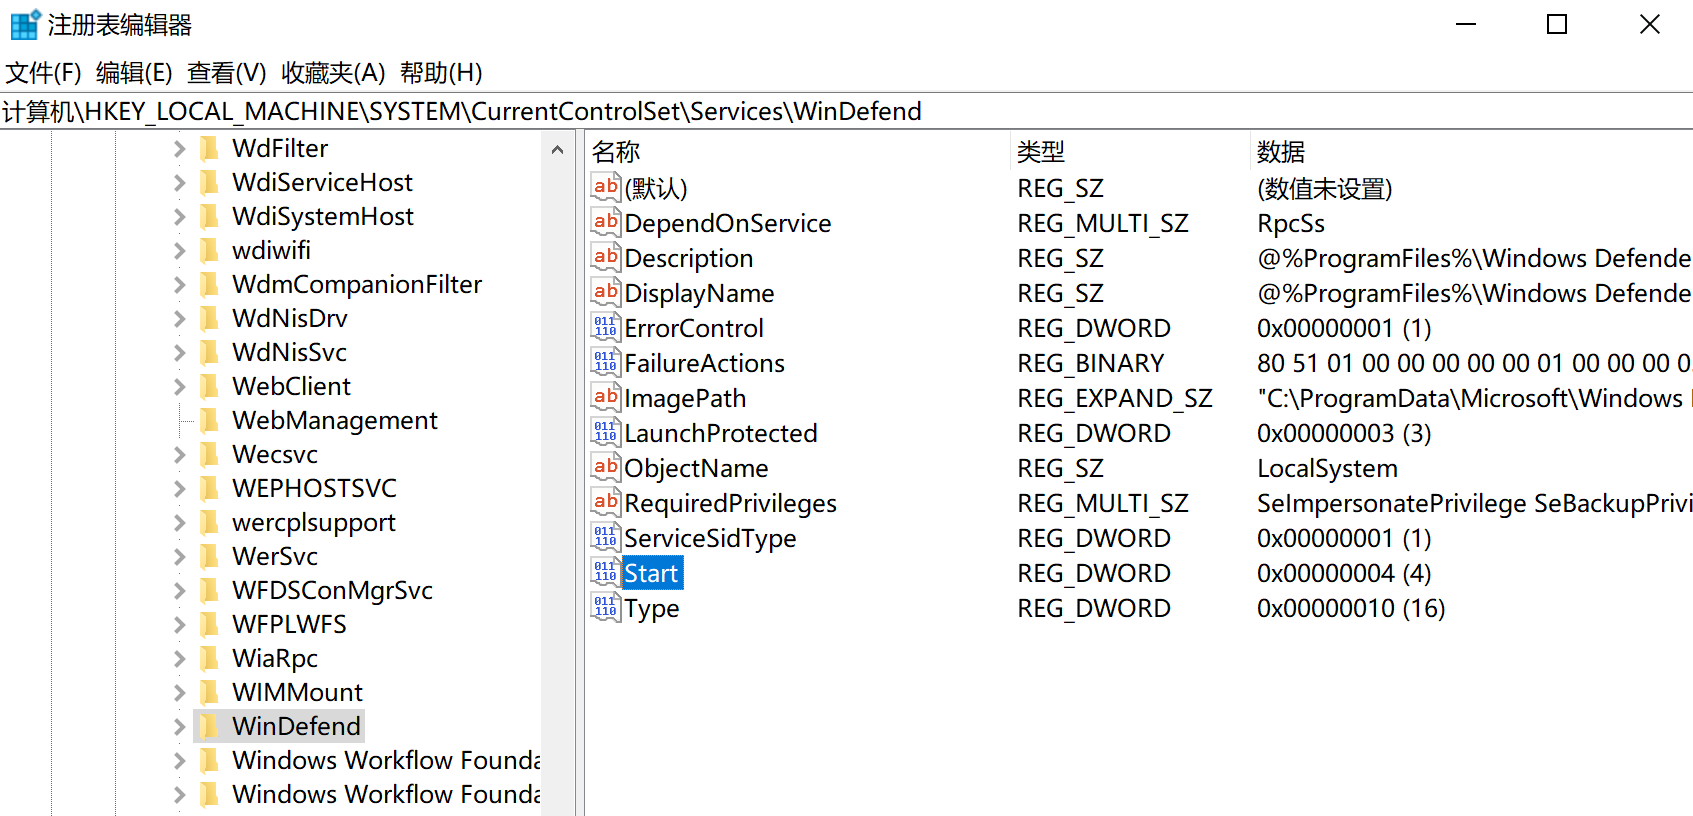
Task: Click the Type data 0x00000010 (16)
Action: (x=1351, y=608)
